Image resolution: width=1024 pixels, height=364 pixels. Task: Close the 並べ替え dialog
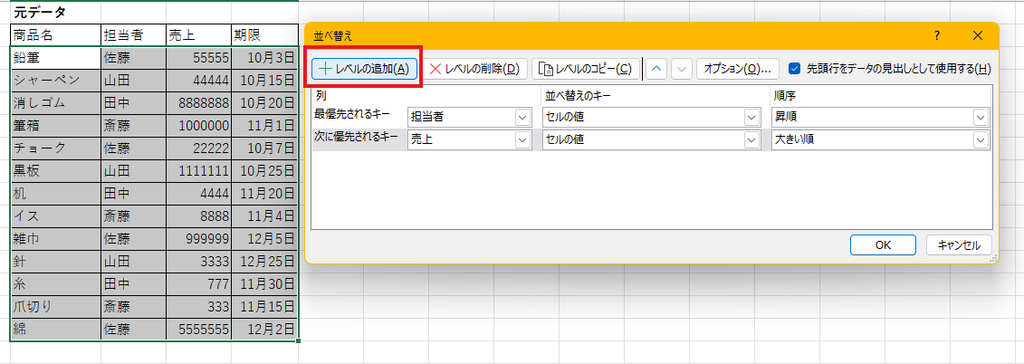978,35
